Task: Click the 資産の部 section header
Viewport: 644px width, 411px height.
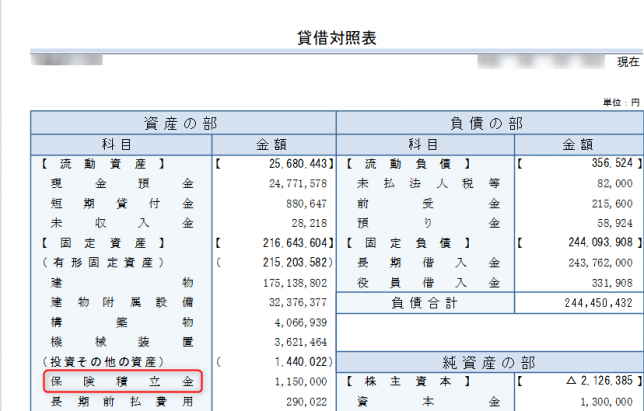Action: click(183, 123)
